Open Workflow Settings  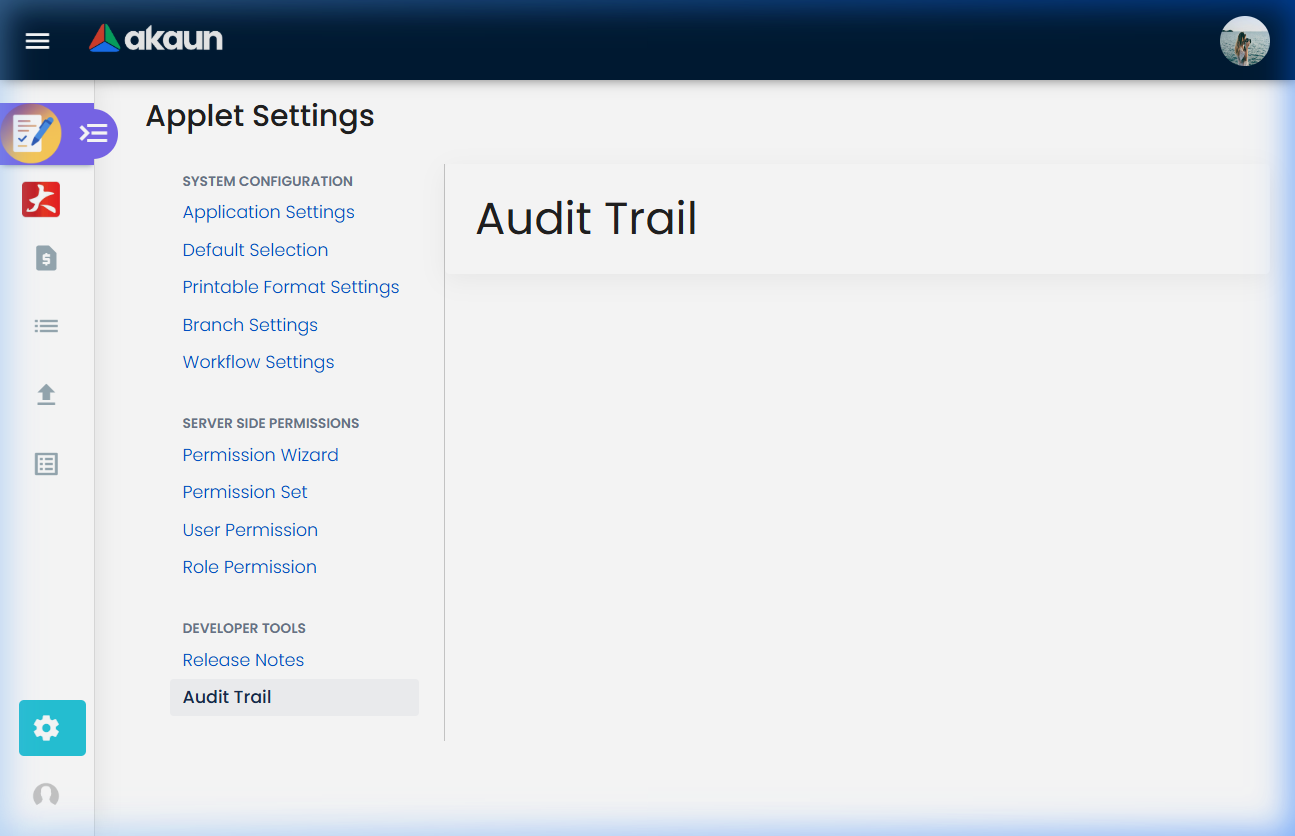point(258,362)
